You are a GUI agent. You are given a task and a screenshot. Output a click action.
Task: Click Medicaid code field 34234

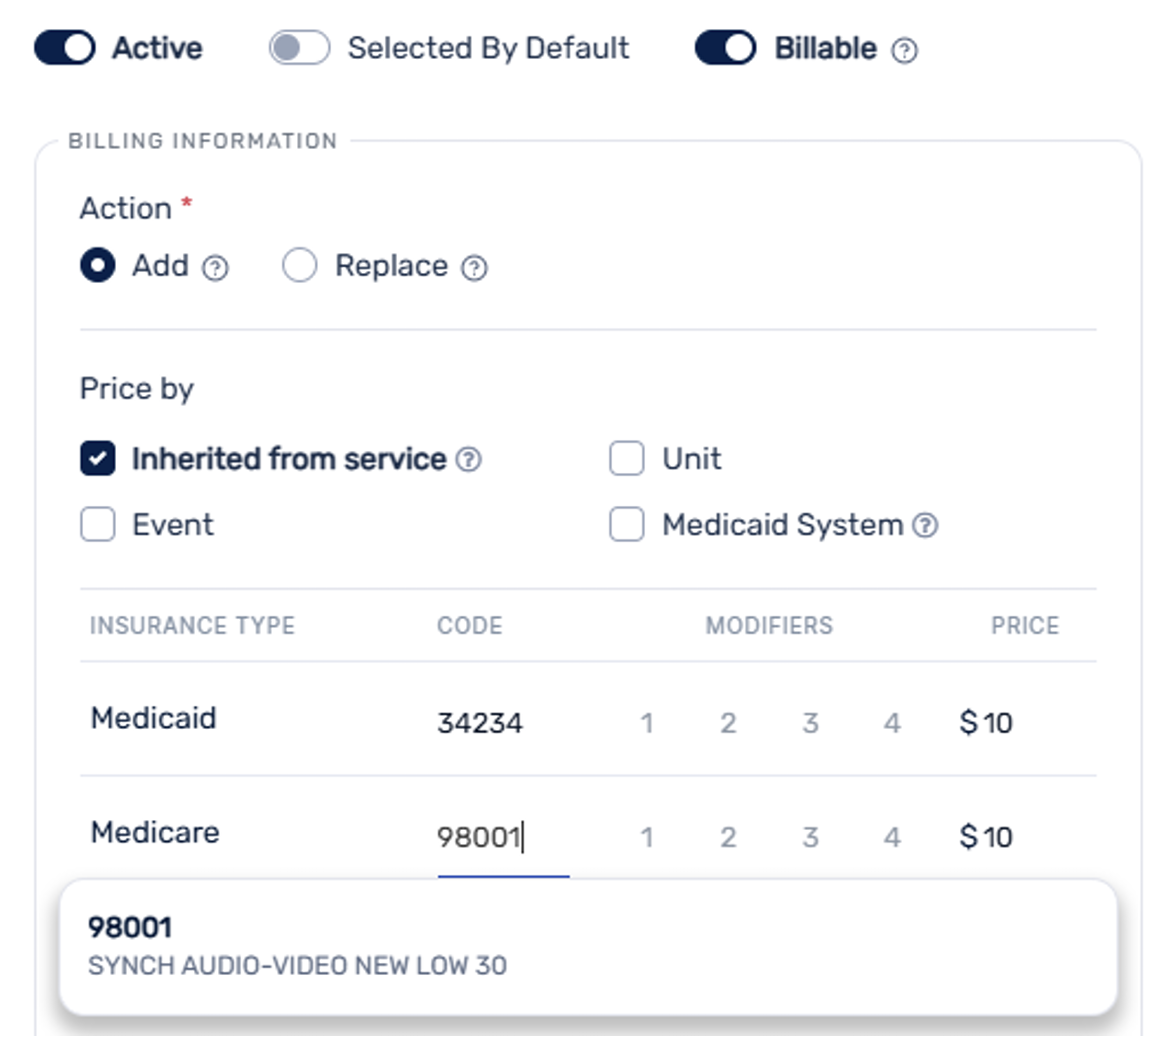pyautogui.click(x=503, y=723)
